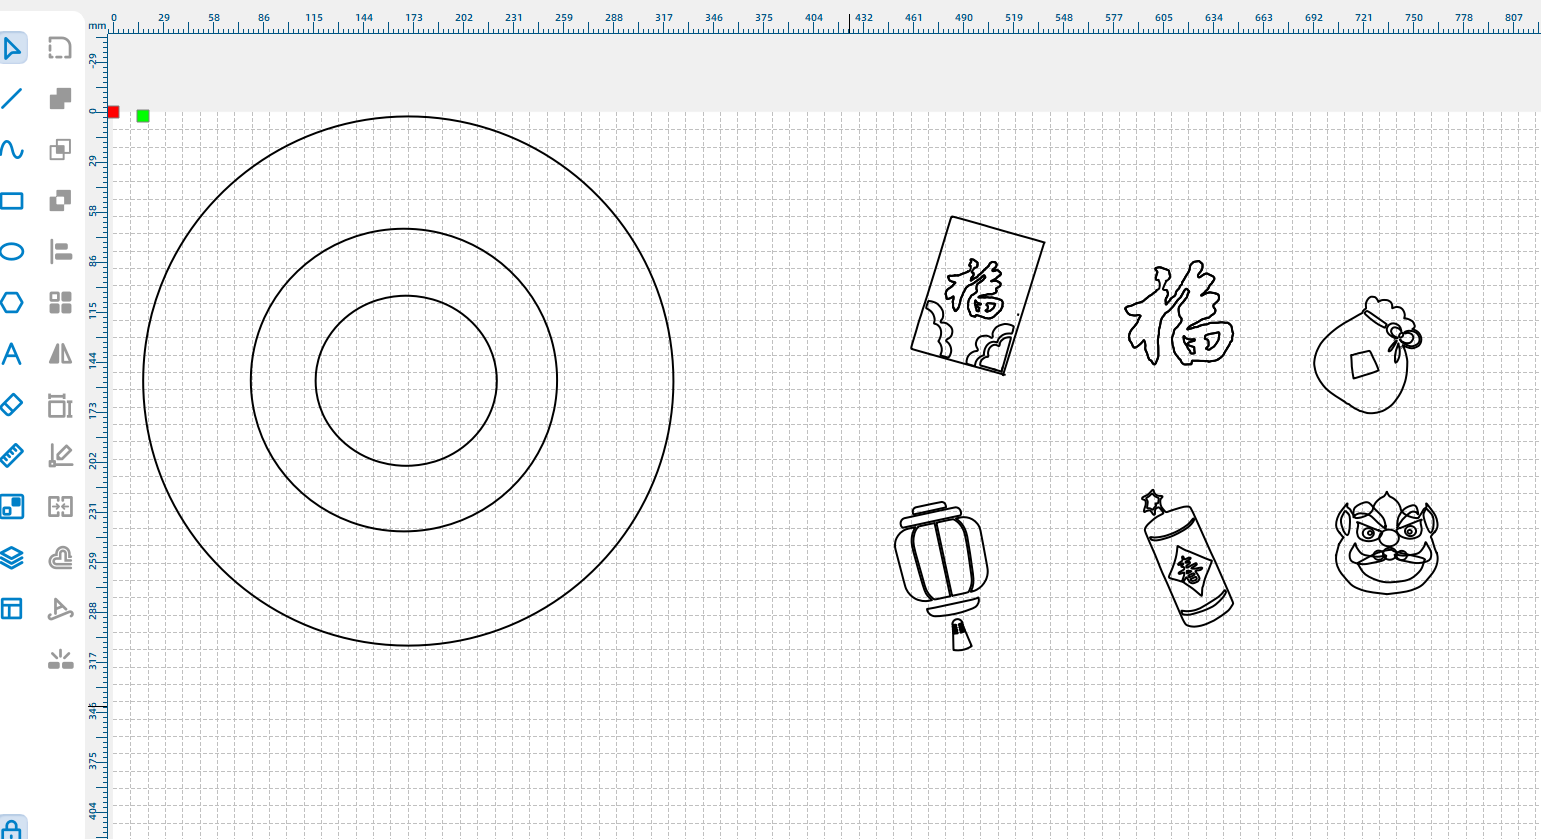
Task: Pick the eraser tool
Action: (12, 404)
